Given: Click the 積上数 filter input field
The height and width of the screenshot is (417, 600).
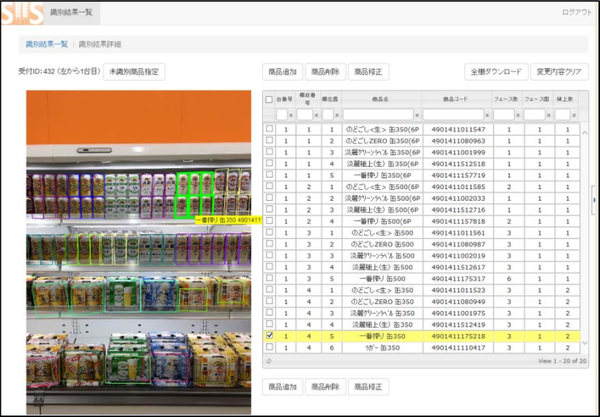Looking at the screenshot, I should pyautogui.click(x=562, y=114).
